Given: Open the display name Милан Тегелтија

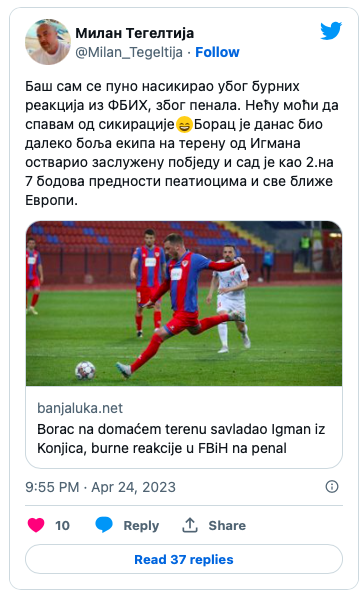Looking at the screenshot, I should pyautogui.click(x=135, y=33).
